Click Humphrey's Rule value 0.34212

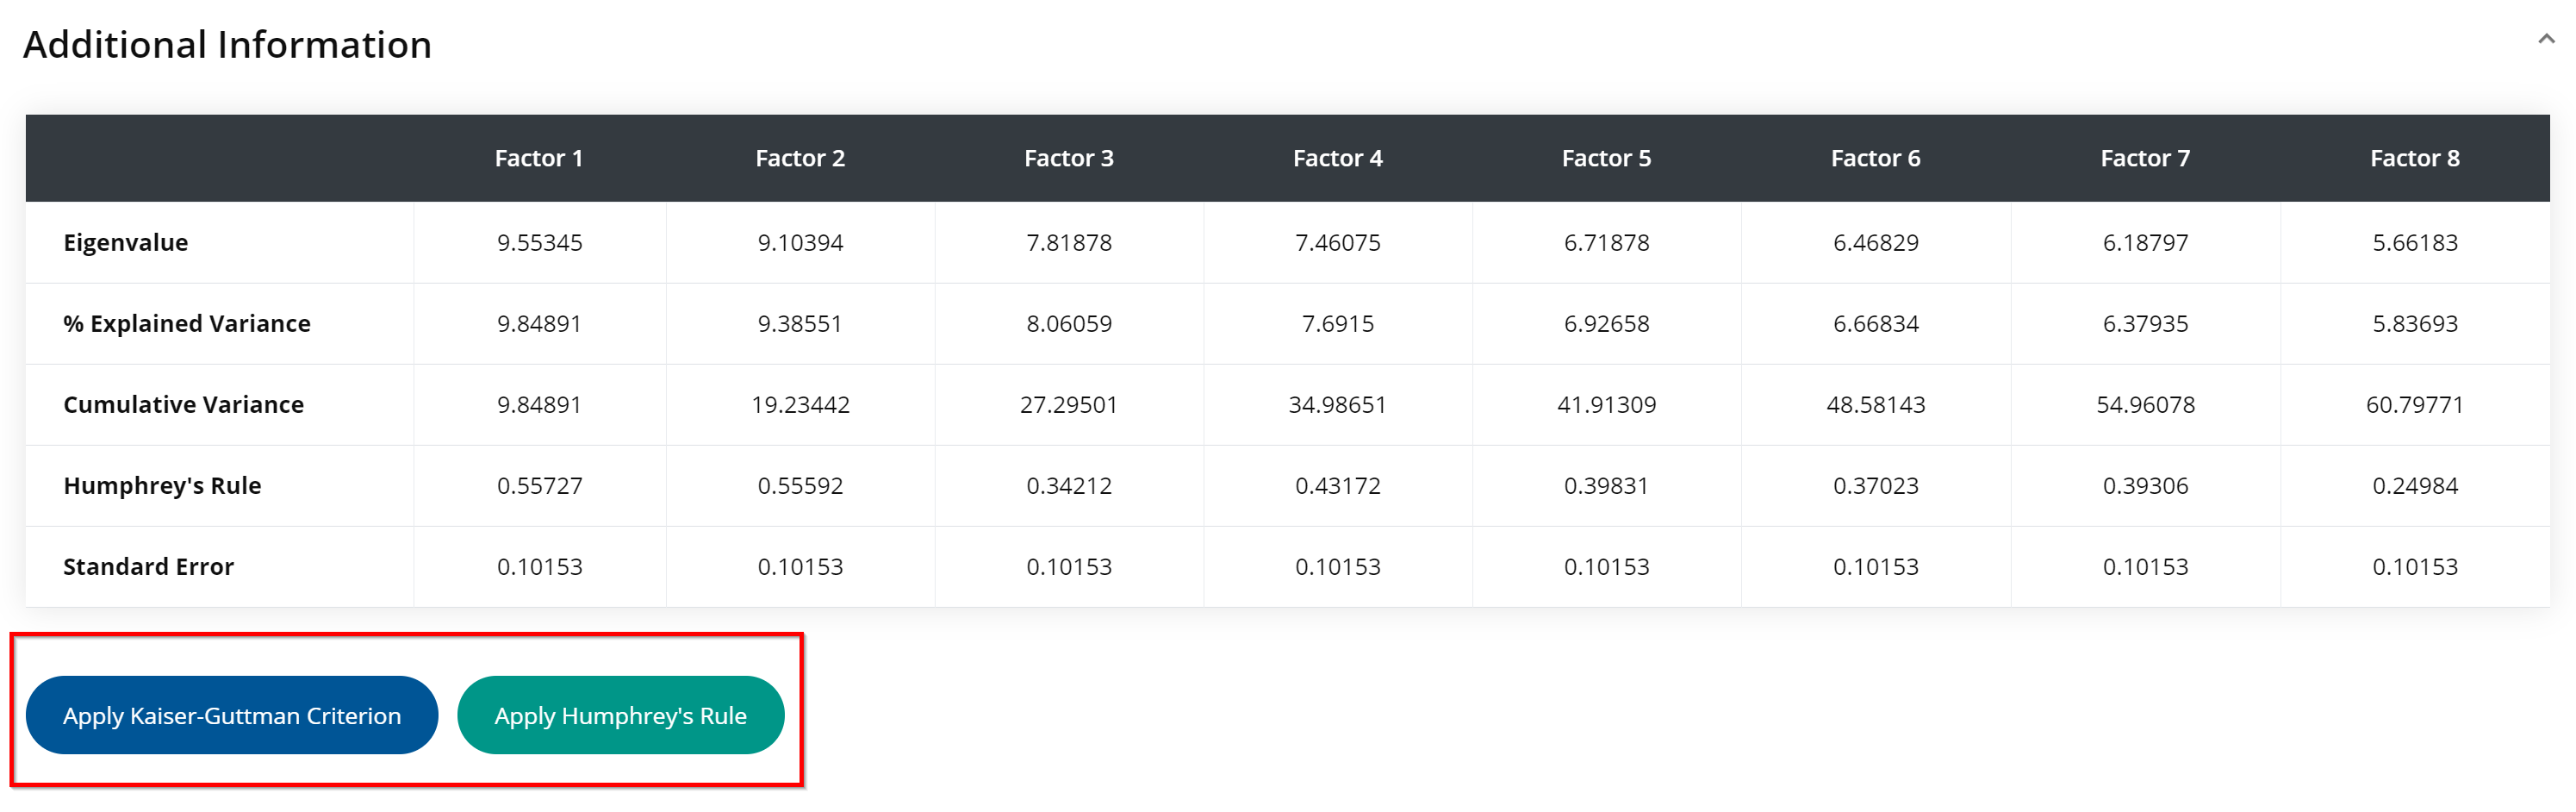coord(1069,485)
